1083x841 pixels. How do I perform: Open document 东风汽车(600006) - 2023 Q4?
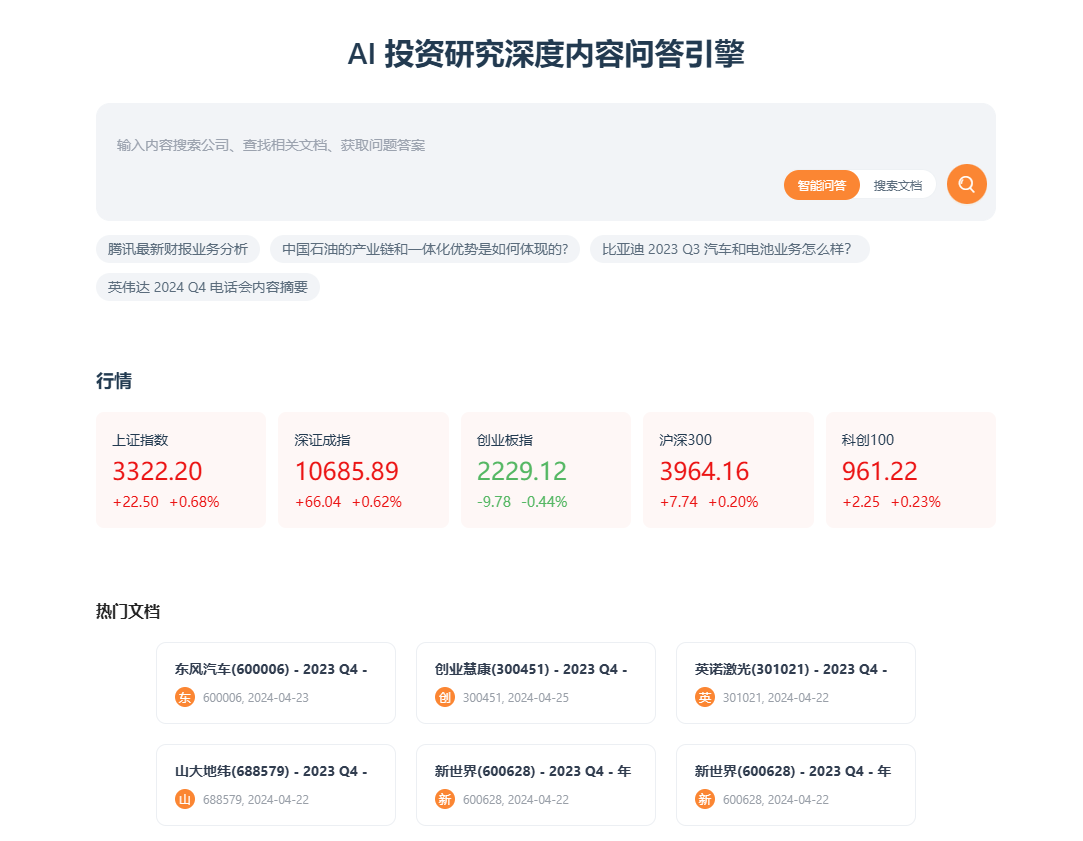point(276,683)
